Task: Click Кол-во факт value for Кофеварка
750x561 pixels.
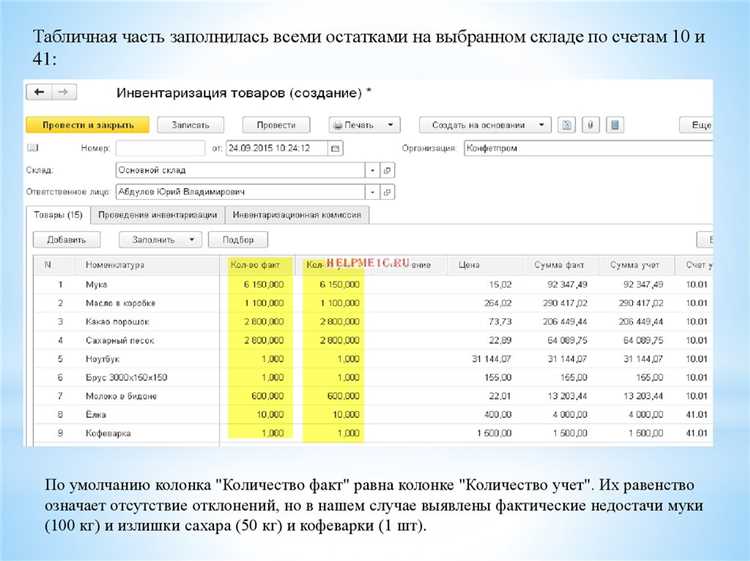Action: coord(273,434)
